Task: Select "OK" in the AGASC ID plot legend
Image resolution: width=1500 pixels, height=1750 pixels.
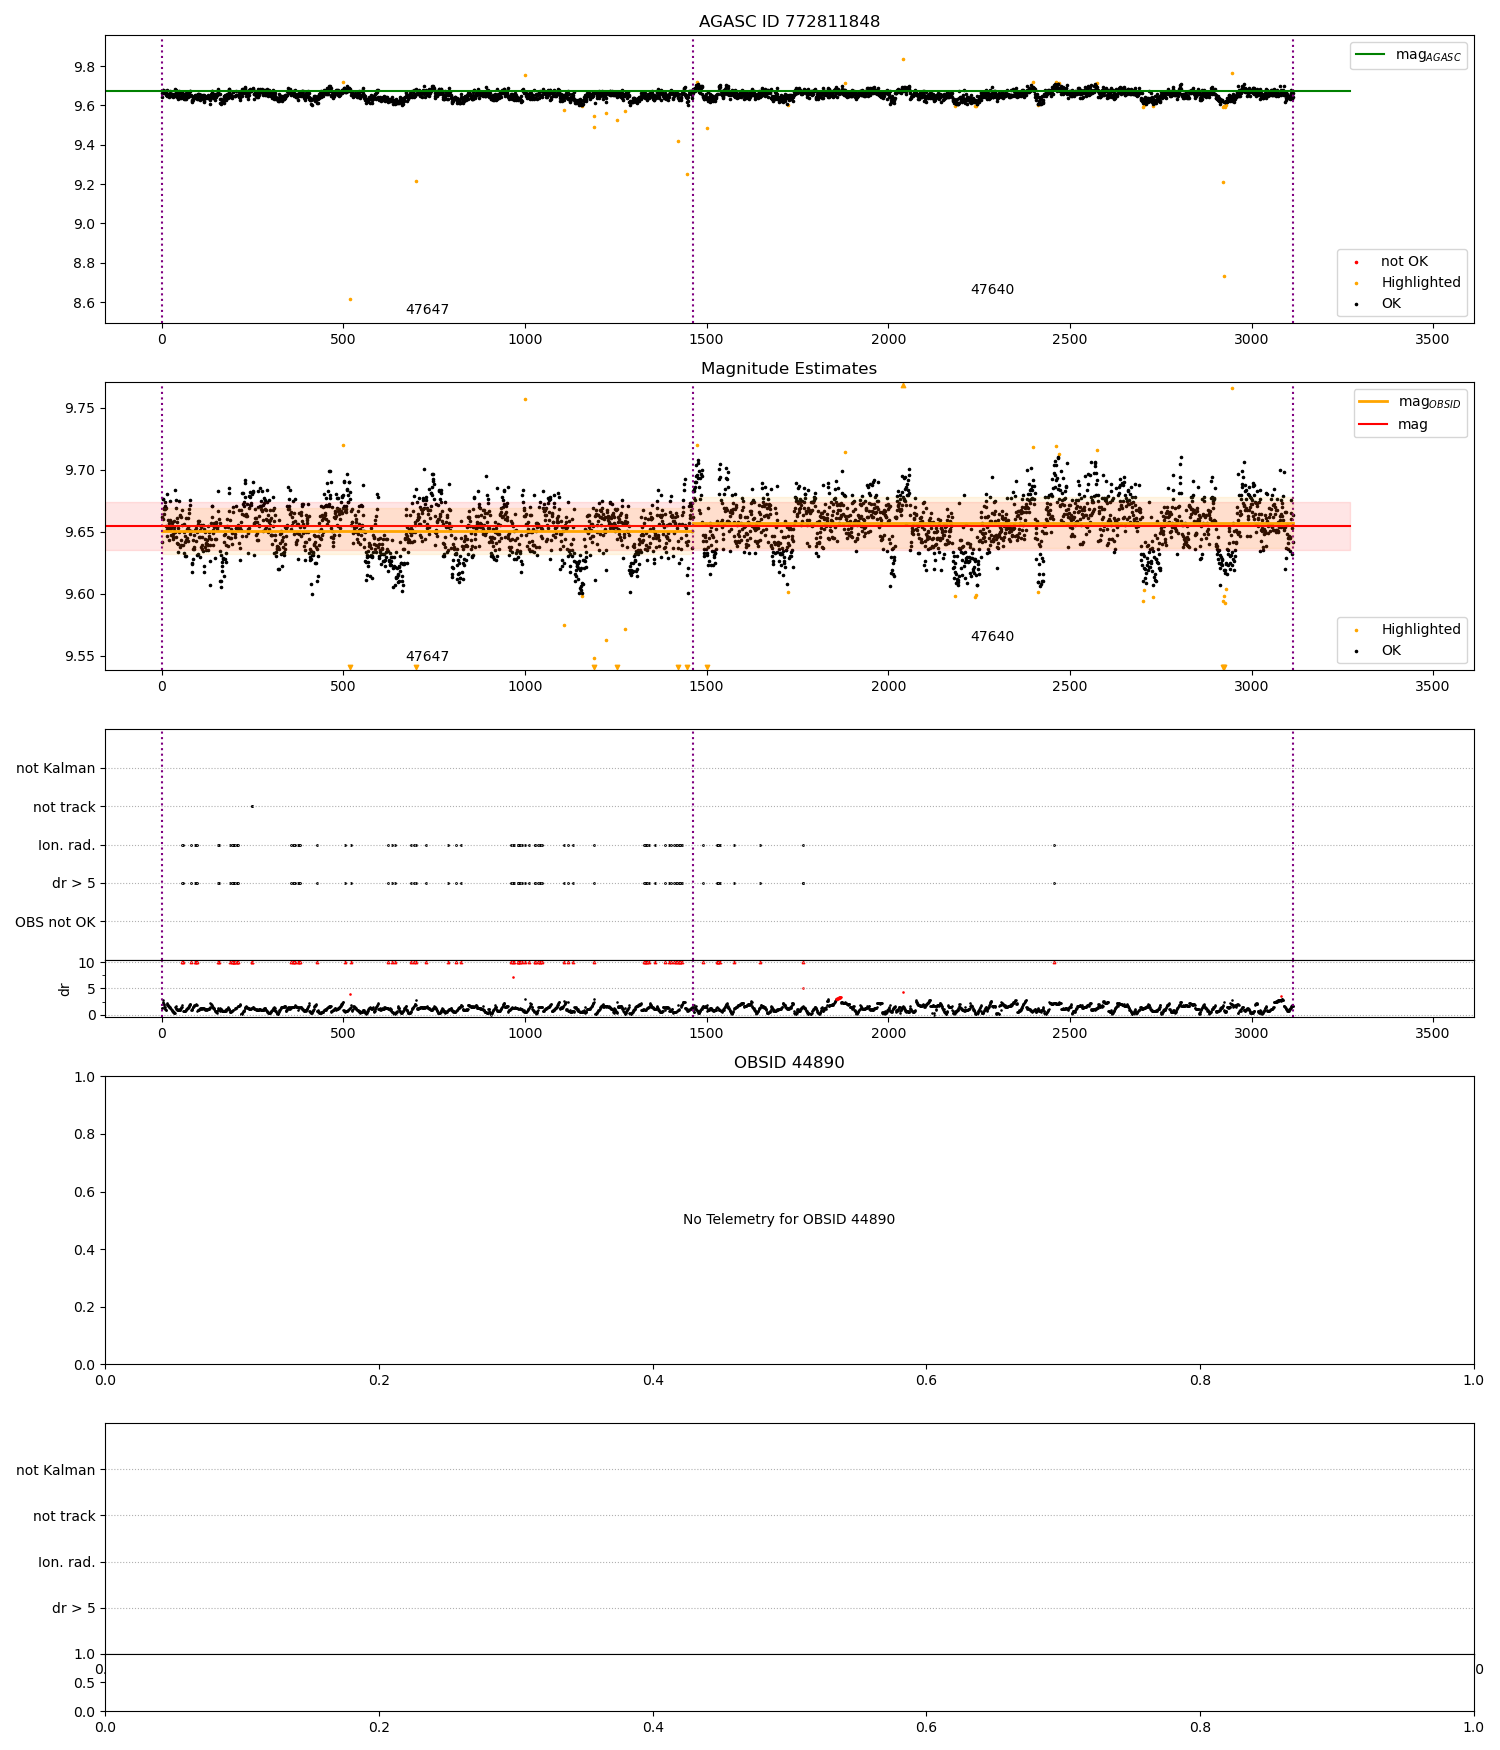Action: coord(1391,304)
